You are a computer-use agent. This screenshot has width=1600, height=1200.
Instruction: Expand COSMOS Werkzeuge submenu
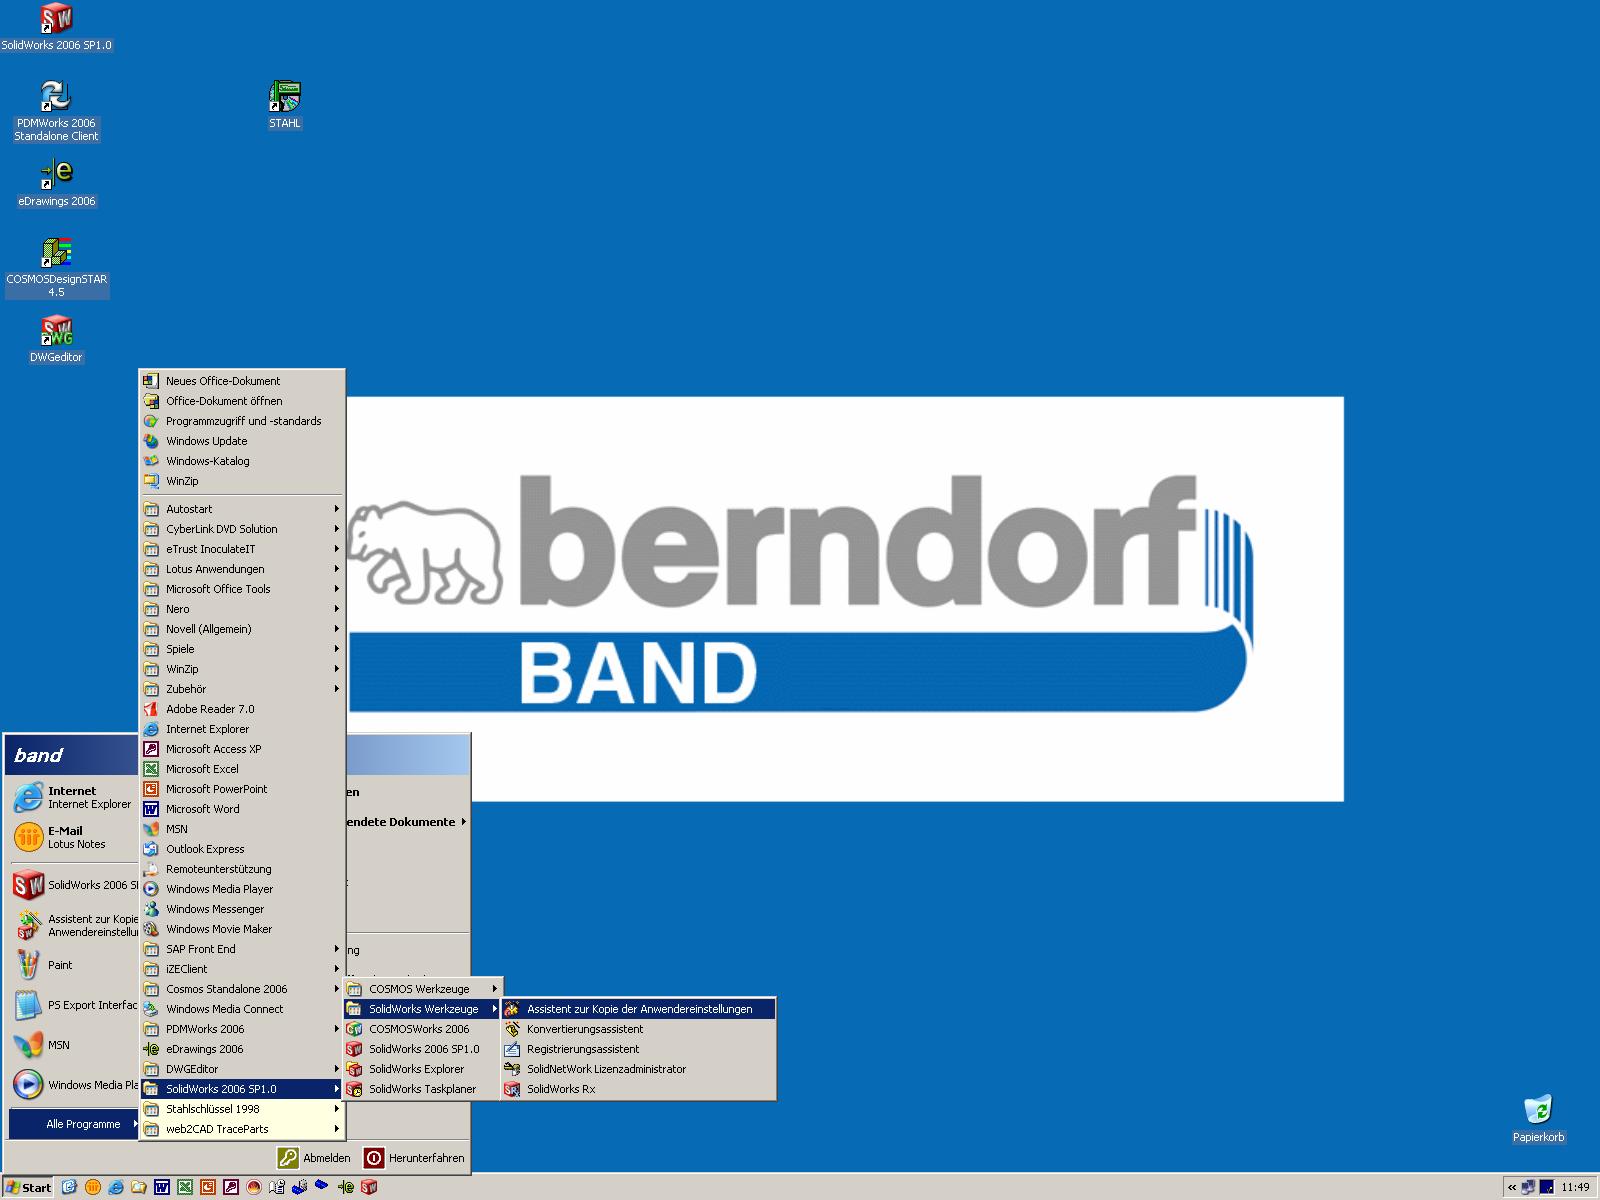422,989
